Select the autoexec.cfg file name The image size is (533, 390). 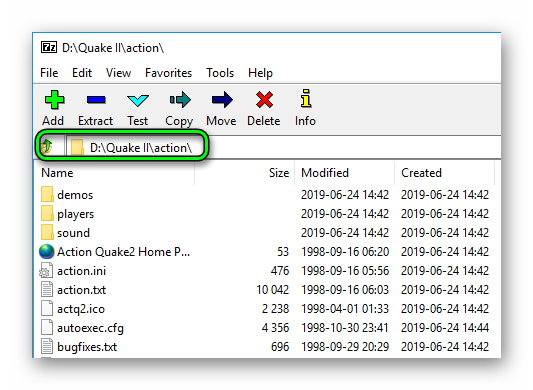point(90,328)
